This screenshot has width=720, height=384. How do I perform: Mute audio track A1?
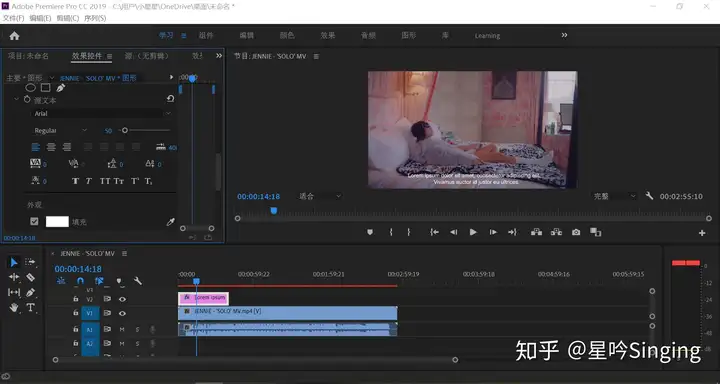122,329
